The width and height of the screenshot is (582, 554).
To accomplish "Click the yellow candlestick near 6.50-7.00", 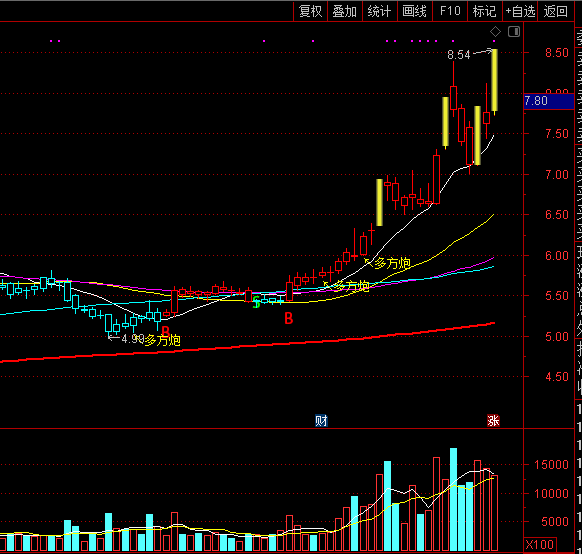I will (379, 203).
